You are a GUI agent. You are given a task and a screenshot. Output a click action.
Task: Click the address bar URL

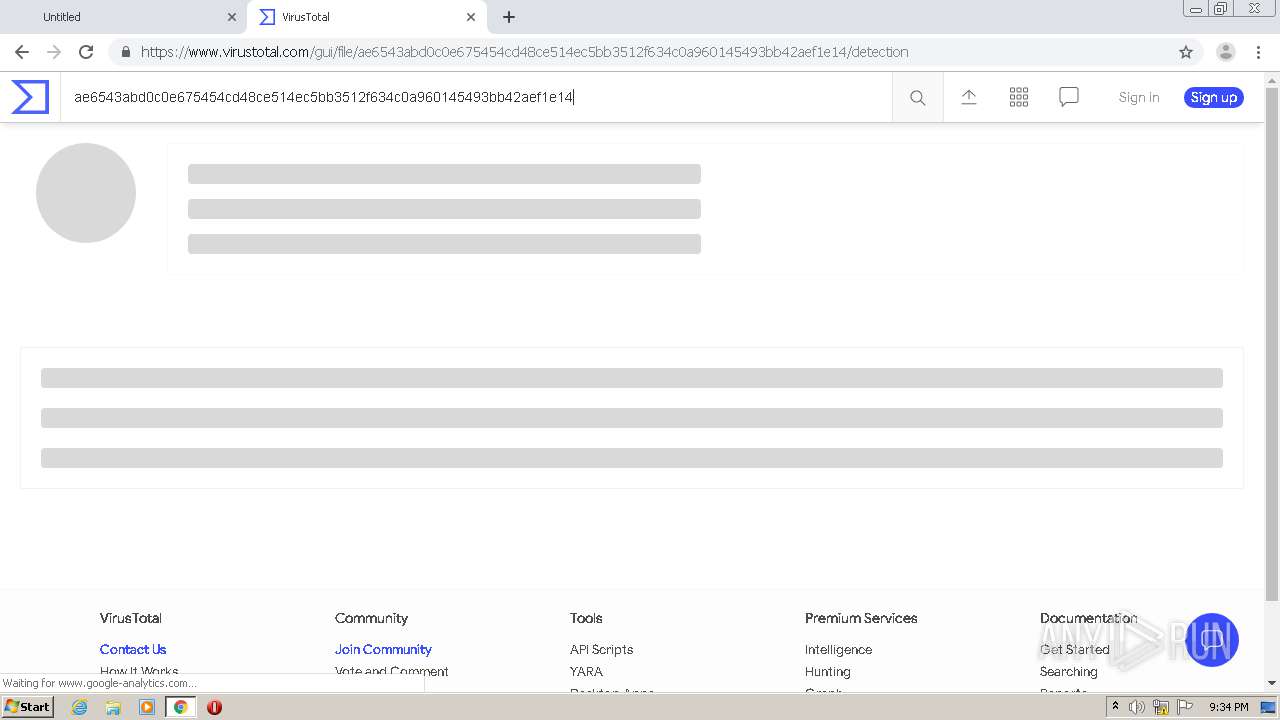click(524, 52)
